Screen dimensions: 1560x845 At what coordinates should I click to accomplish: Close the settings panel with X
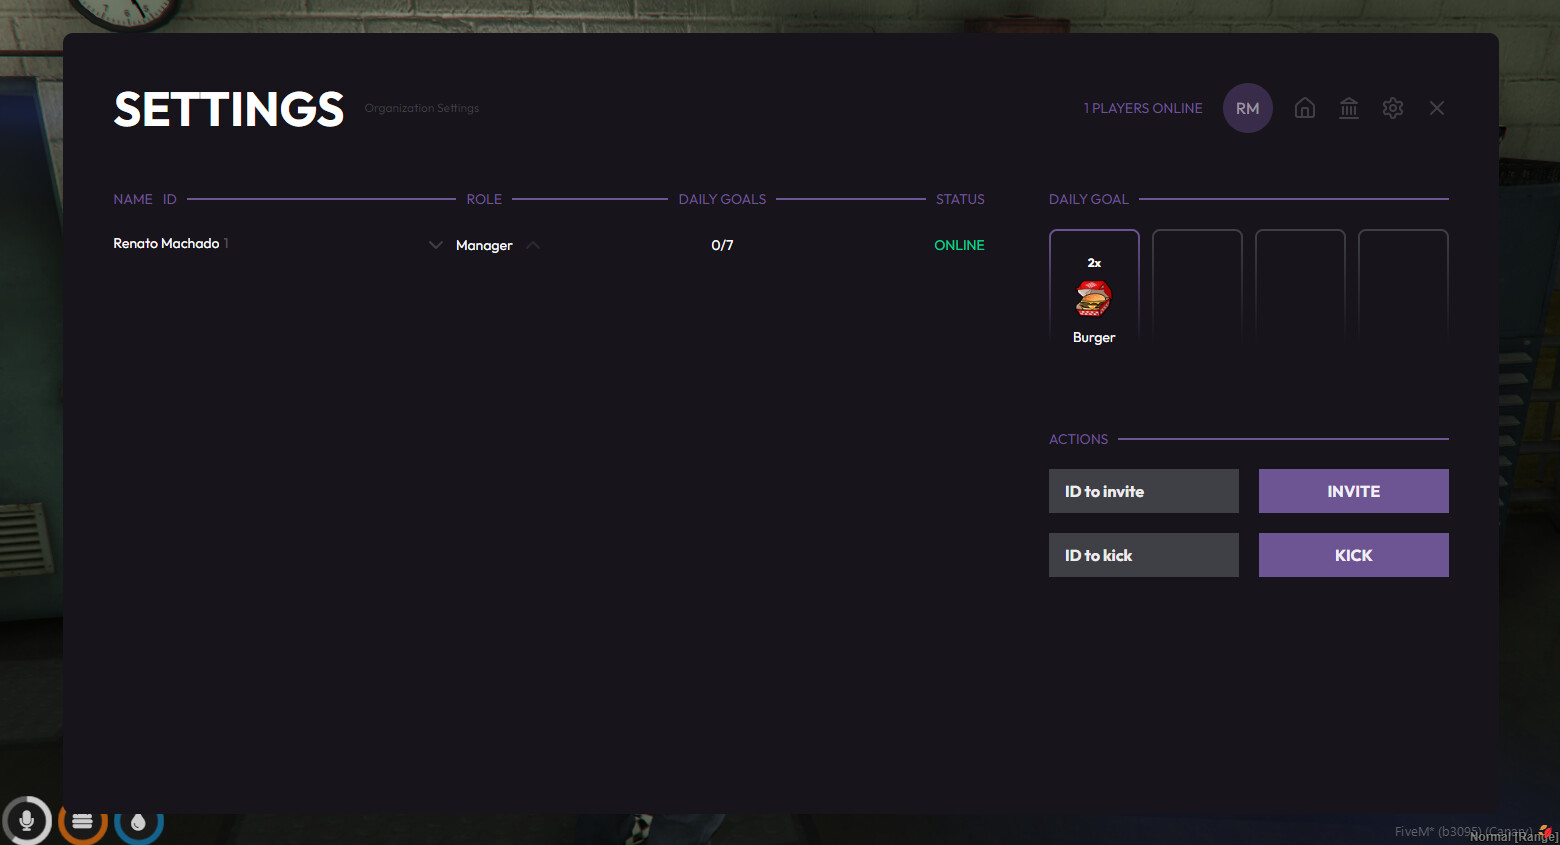(1437, 108)
